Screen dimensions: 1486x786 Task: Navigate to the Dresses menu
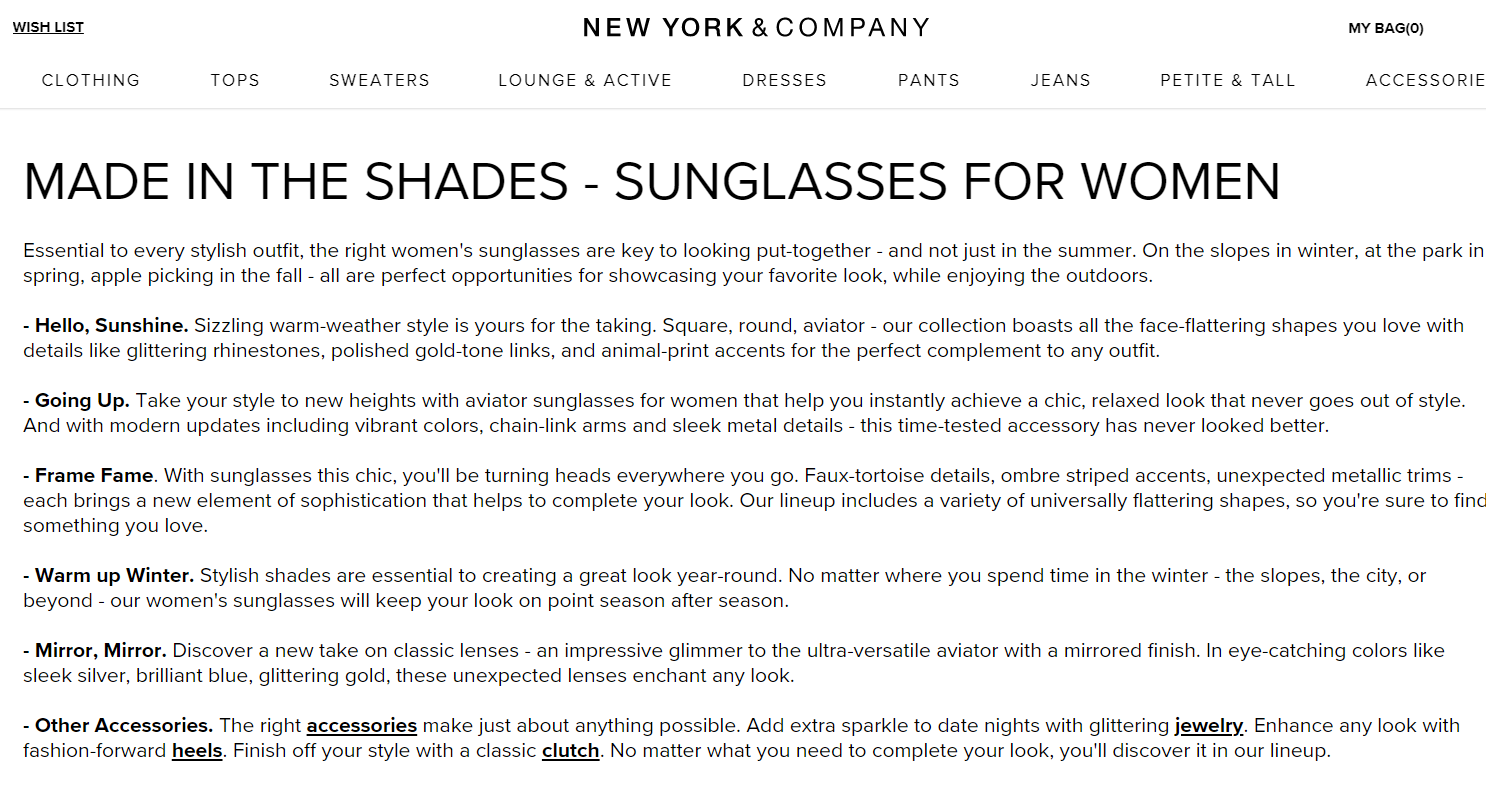tap(784, 80)
